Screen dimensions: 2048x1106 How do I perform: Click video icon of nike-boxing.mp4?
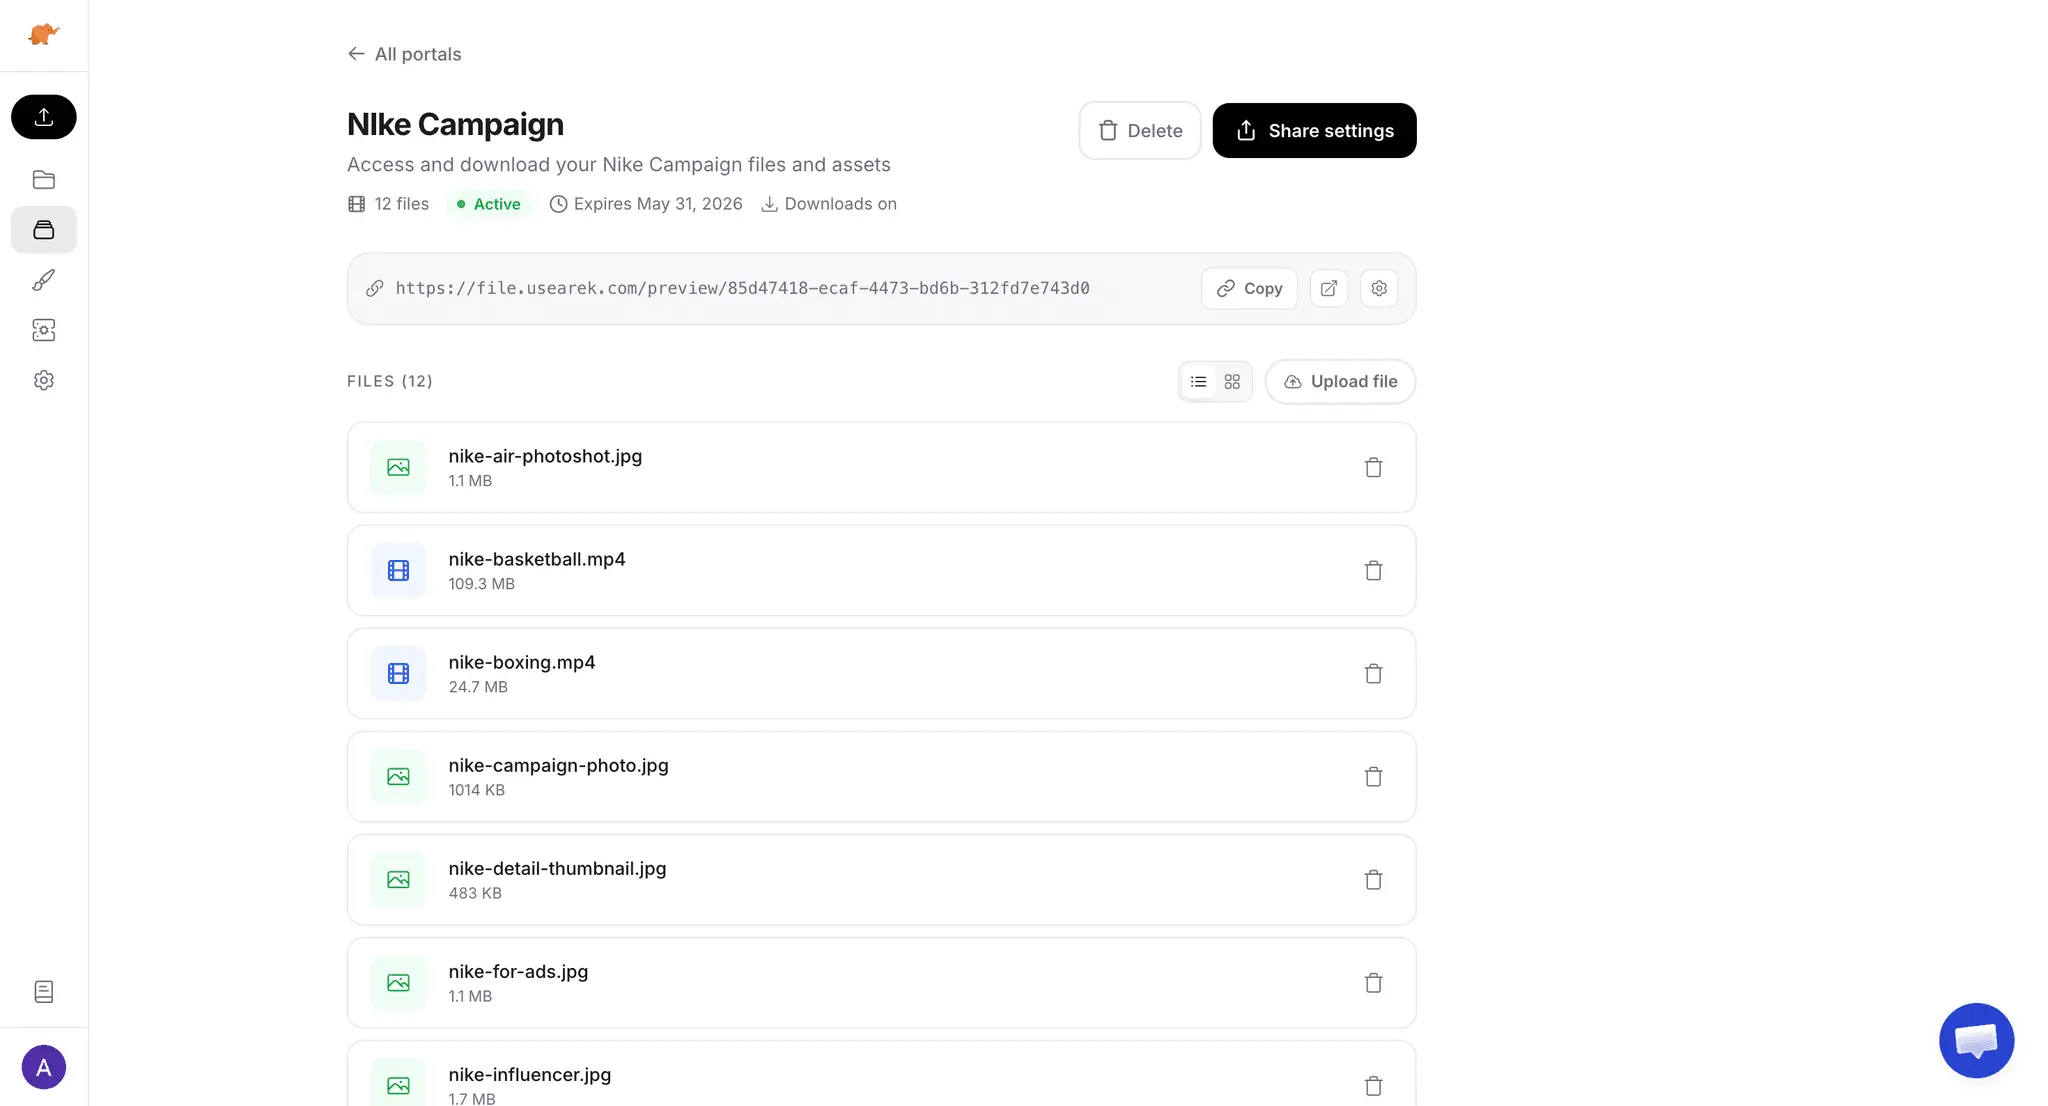tap(398, 674)
